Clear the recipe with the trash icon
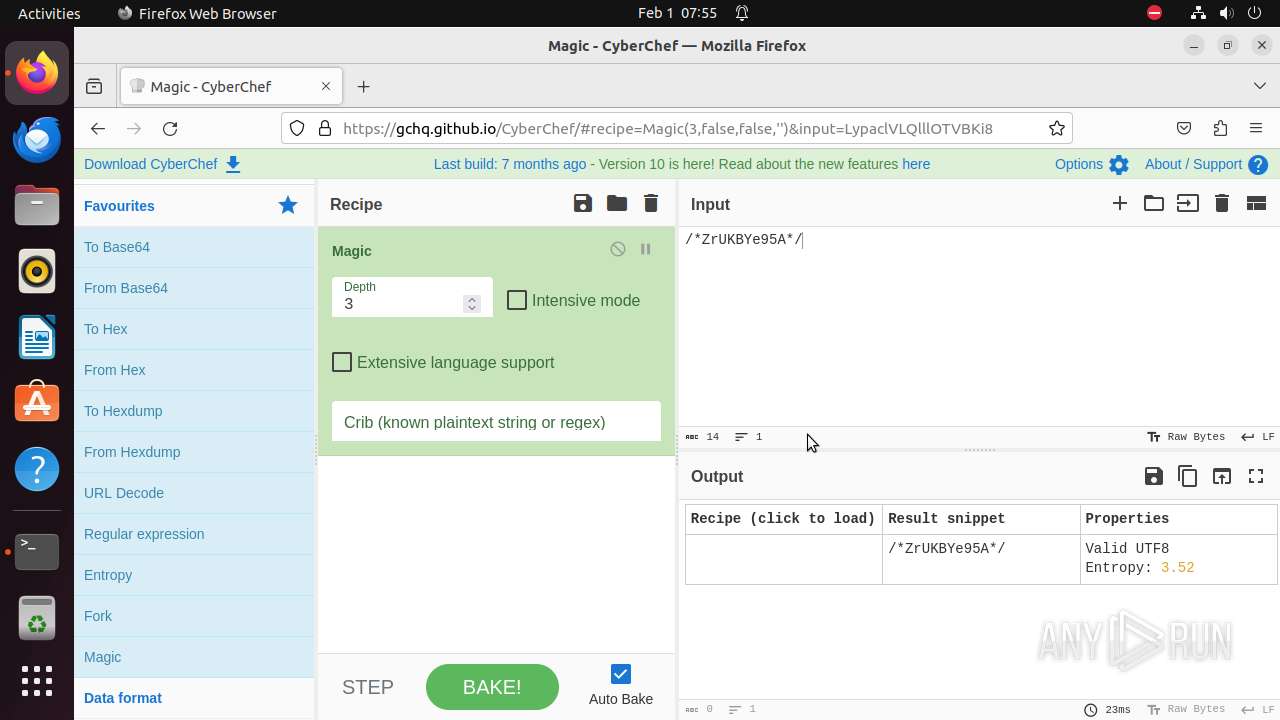 point(651,204)
